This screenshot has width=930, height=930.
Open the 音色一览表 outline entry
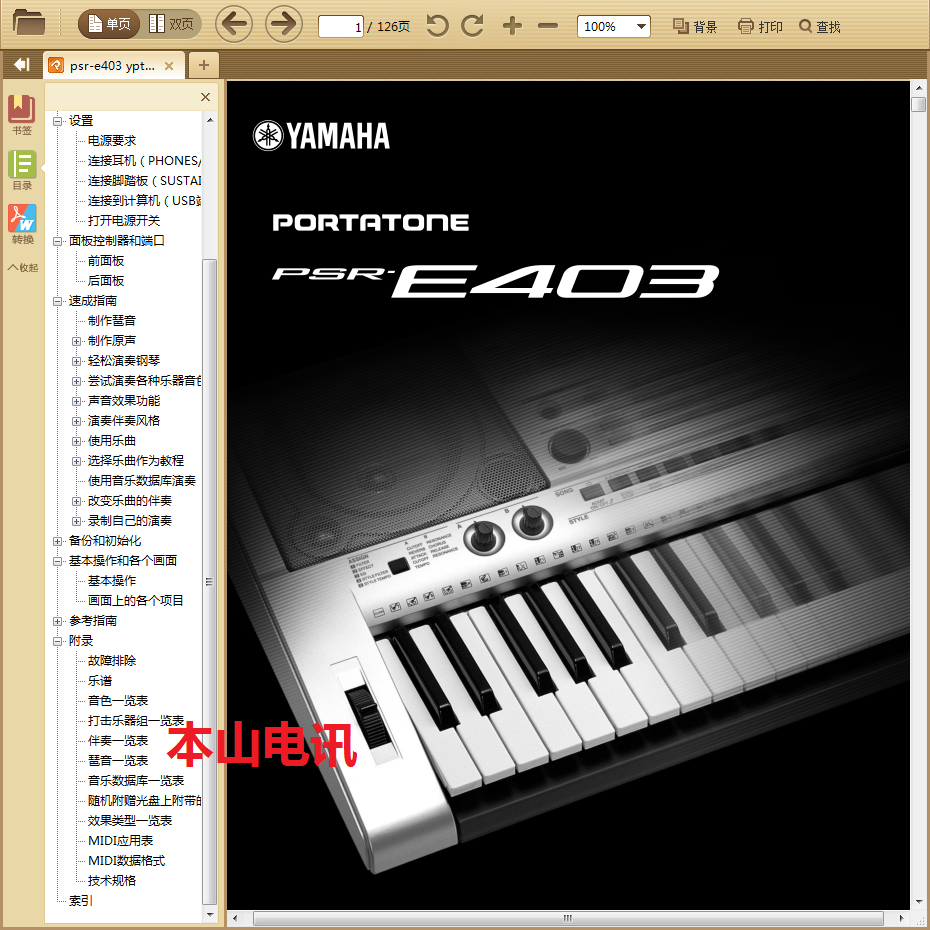pos(118,700)
